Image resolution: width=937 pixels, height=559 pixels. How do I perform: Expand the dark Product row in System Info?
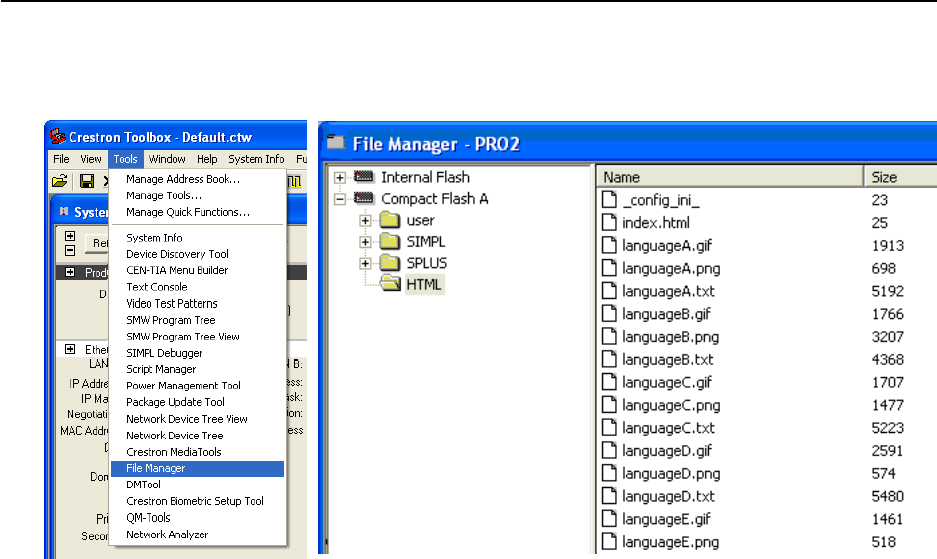70,272
